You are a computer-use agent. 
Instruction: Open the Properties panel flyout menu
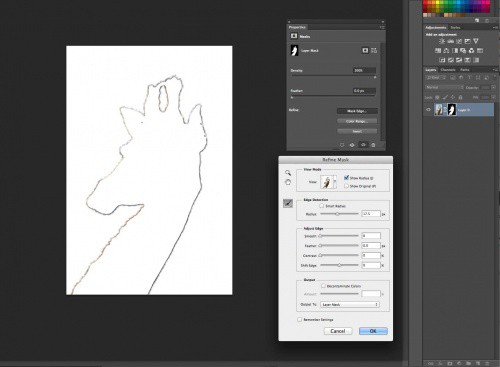[x=382, y=27]
